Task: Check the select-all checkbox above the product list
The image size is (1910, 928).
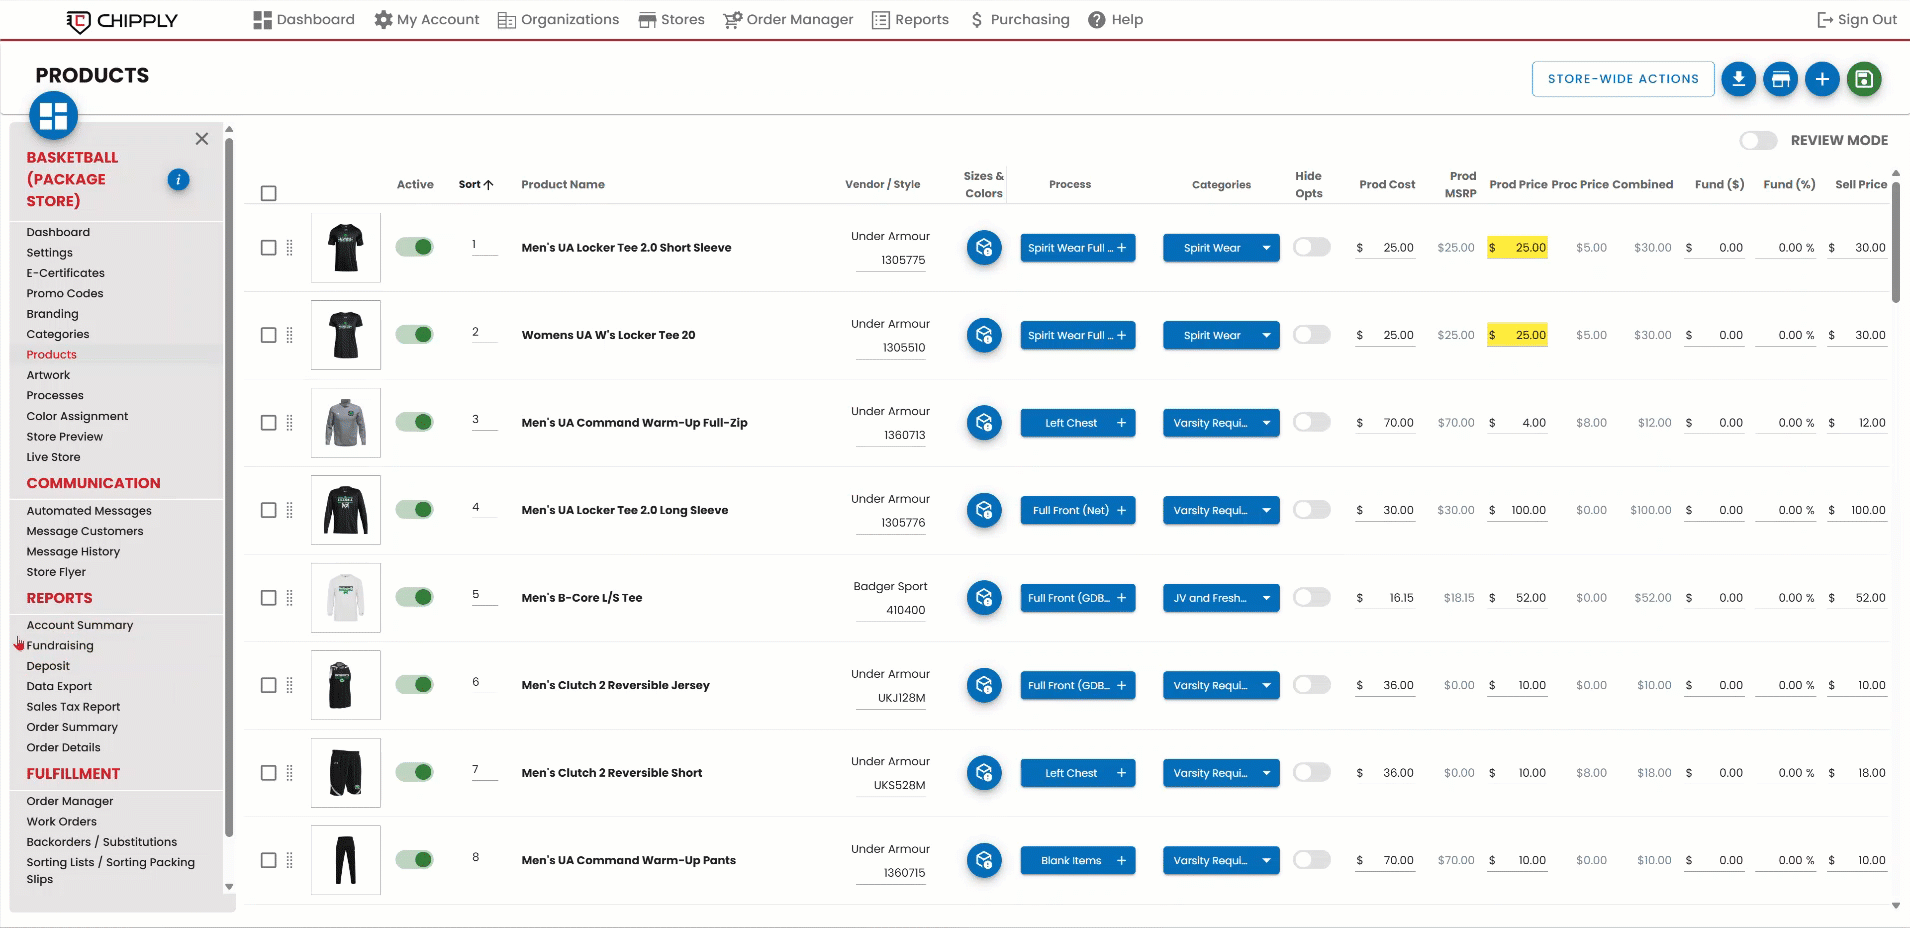Action: click(268, 192)
